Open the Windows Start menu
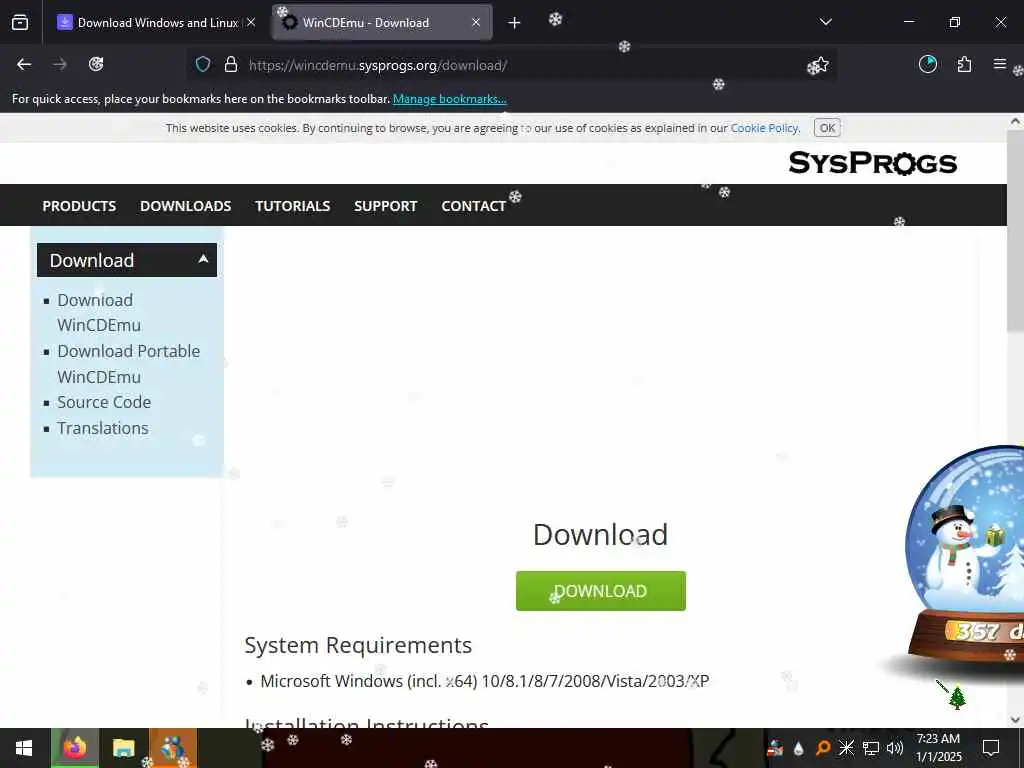The image size is (1024, 768). point(24,748)
